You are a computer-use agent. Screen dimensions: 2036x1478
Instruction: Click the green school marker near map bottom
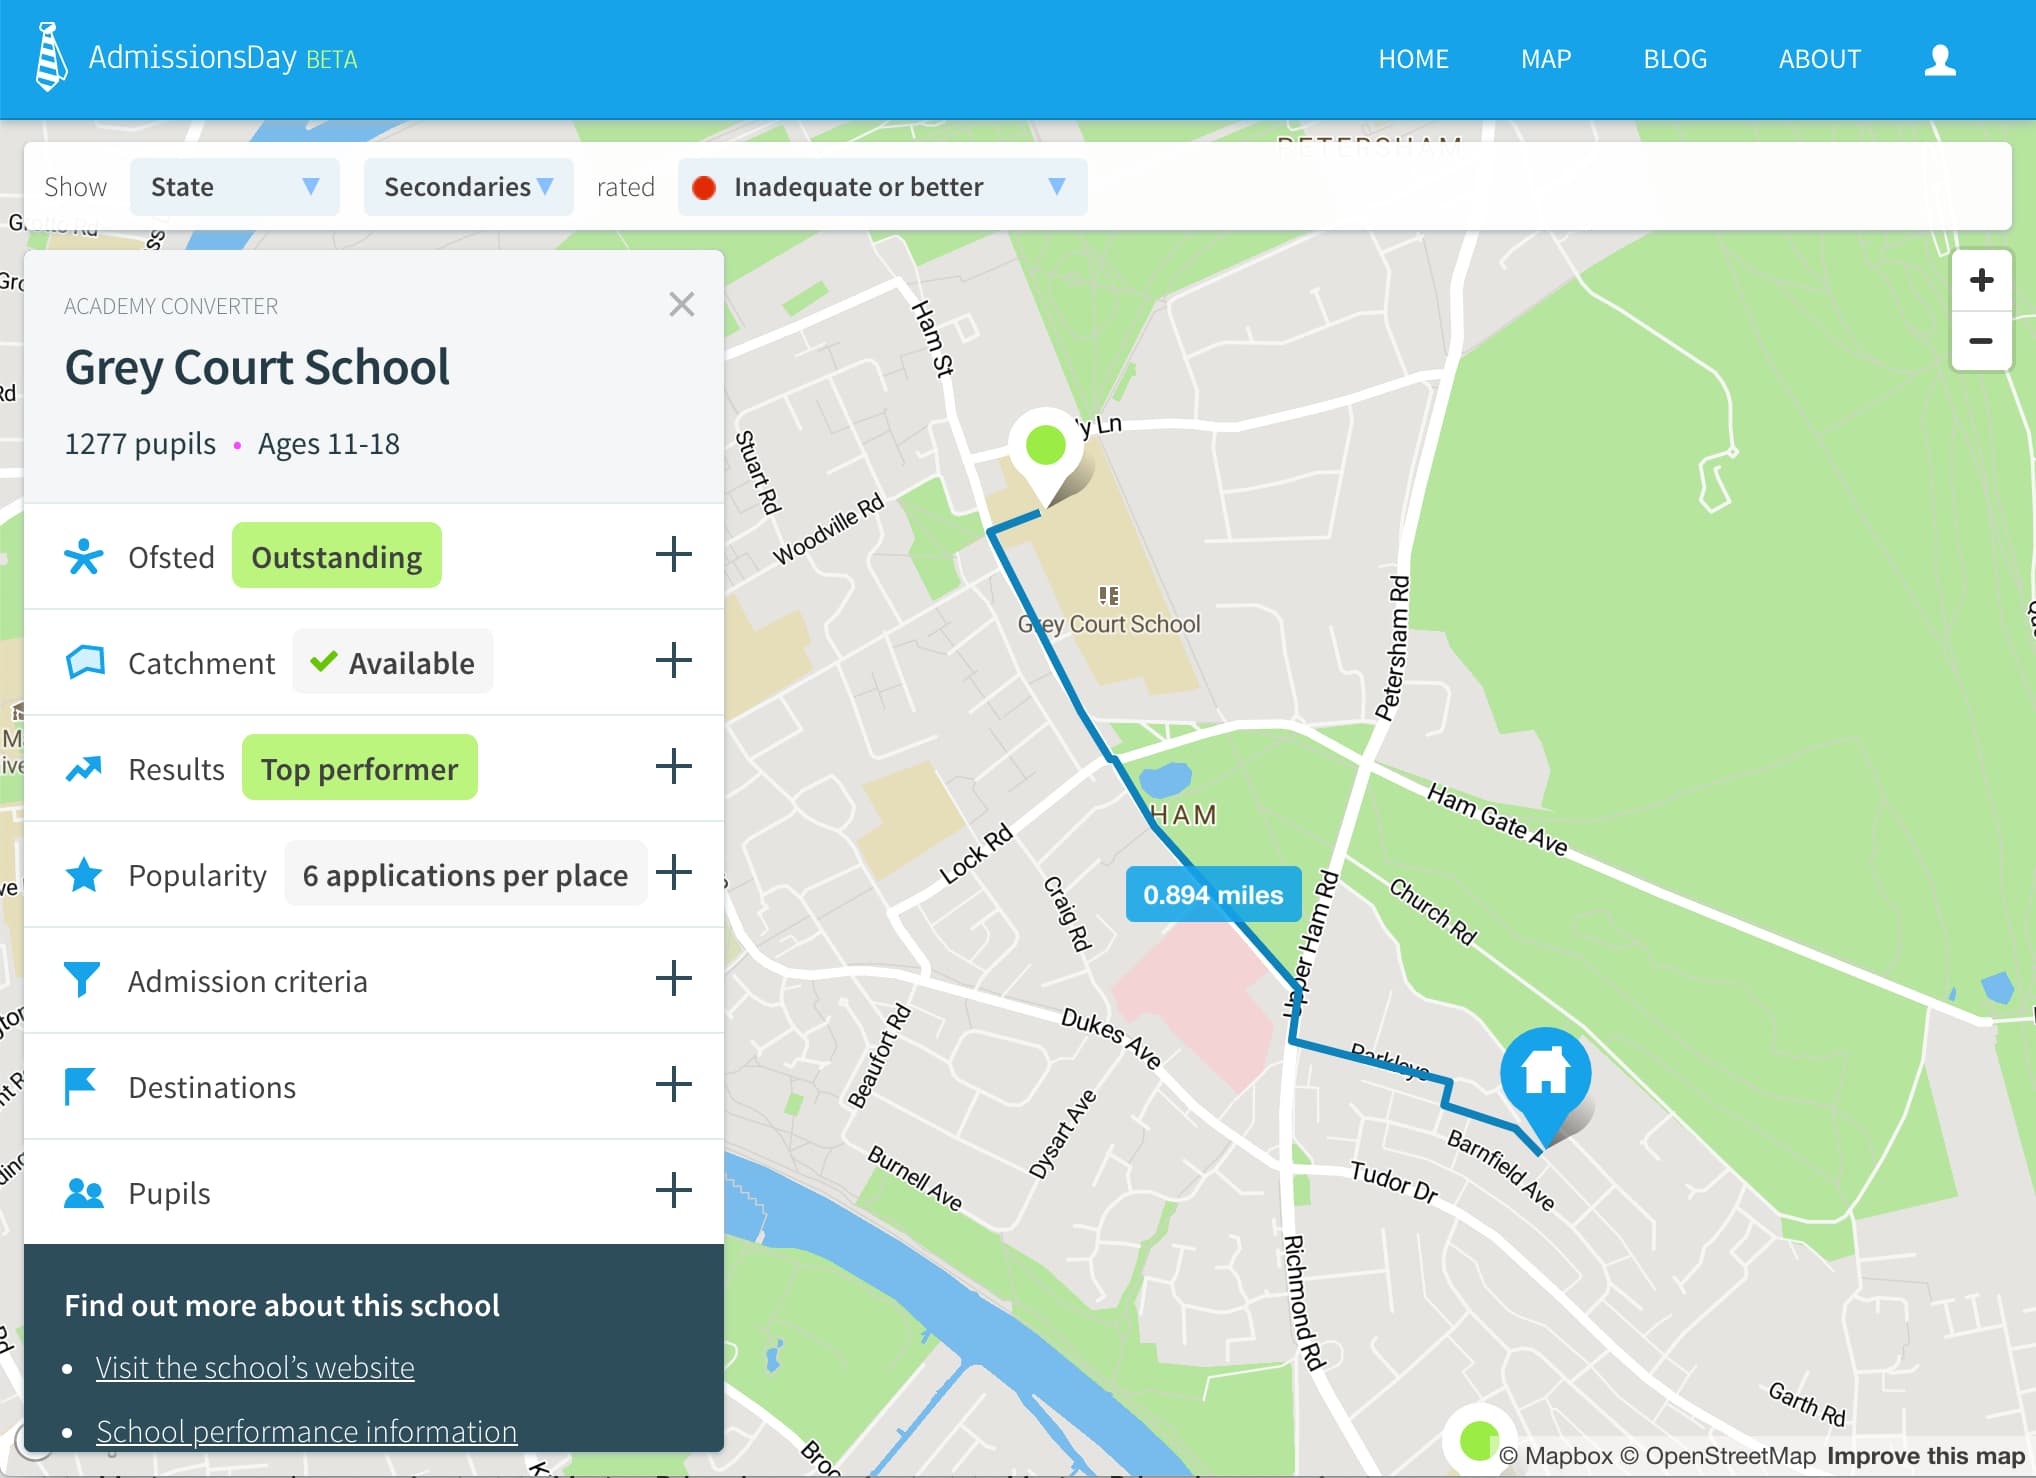[x=1477, y=1441]
